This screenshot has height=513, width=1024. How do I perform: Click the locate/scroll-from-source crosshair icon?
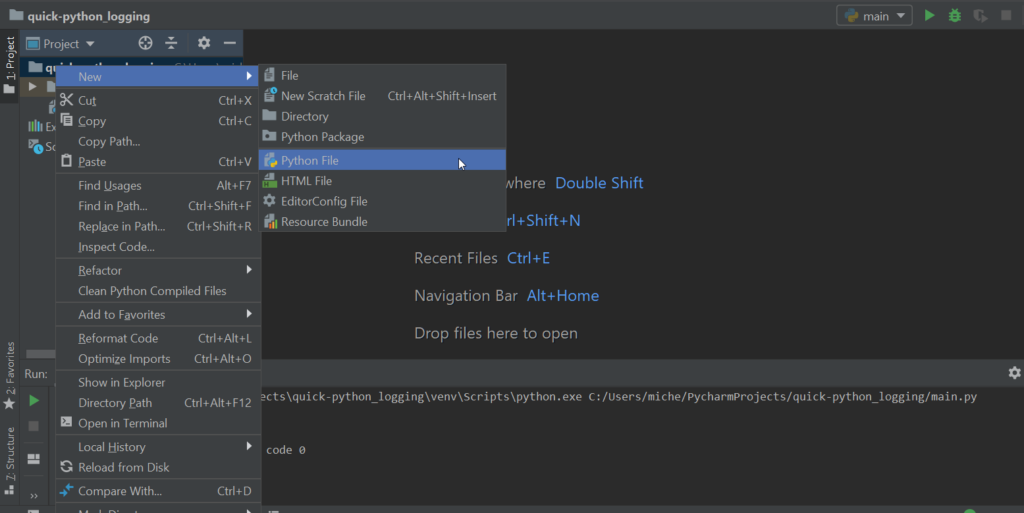coord(146,43)
